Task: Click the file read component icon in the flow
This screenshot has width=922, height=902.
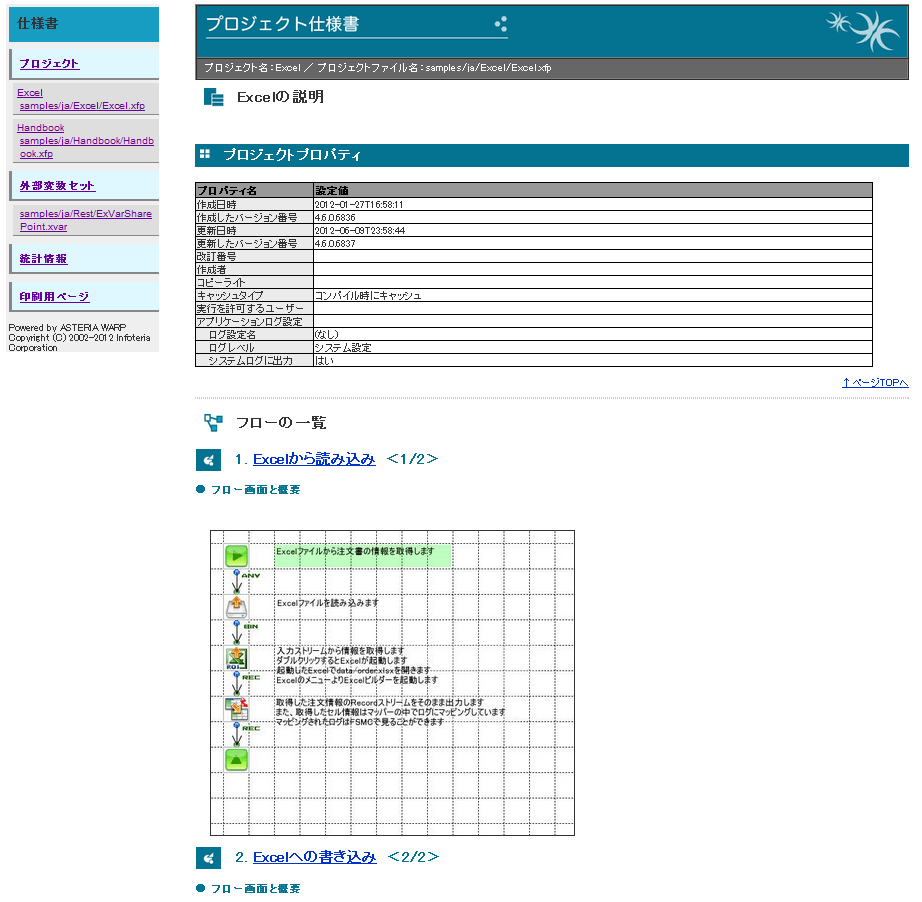Action: point(236,607)
